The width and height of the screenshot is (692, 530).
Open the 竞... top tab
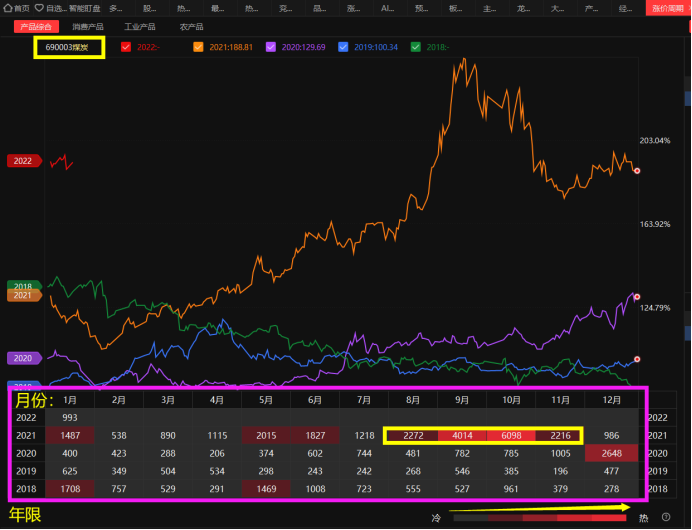(x=286, y=8)
